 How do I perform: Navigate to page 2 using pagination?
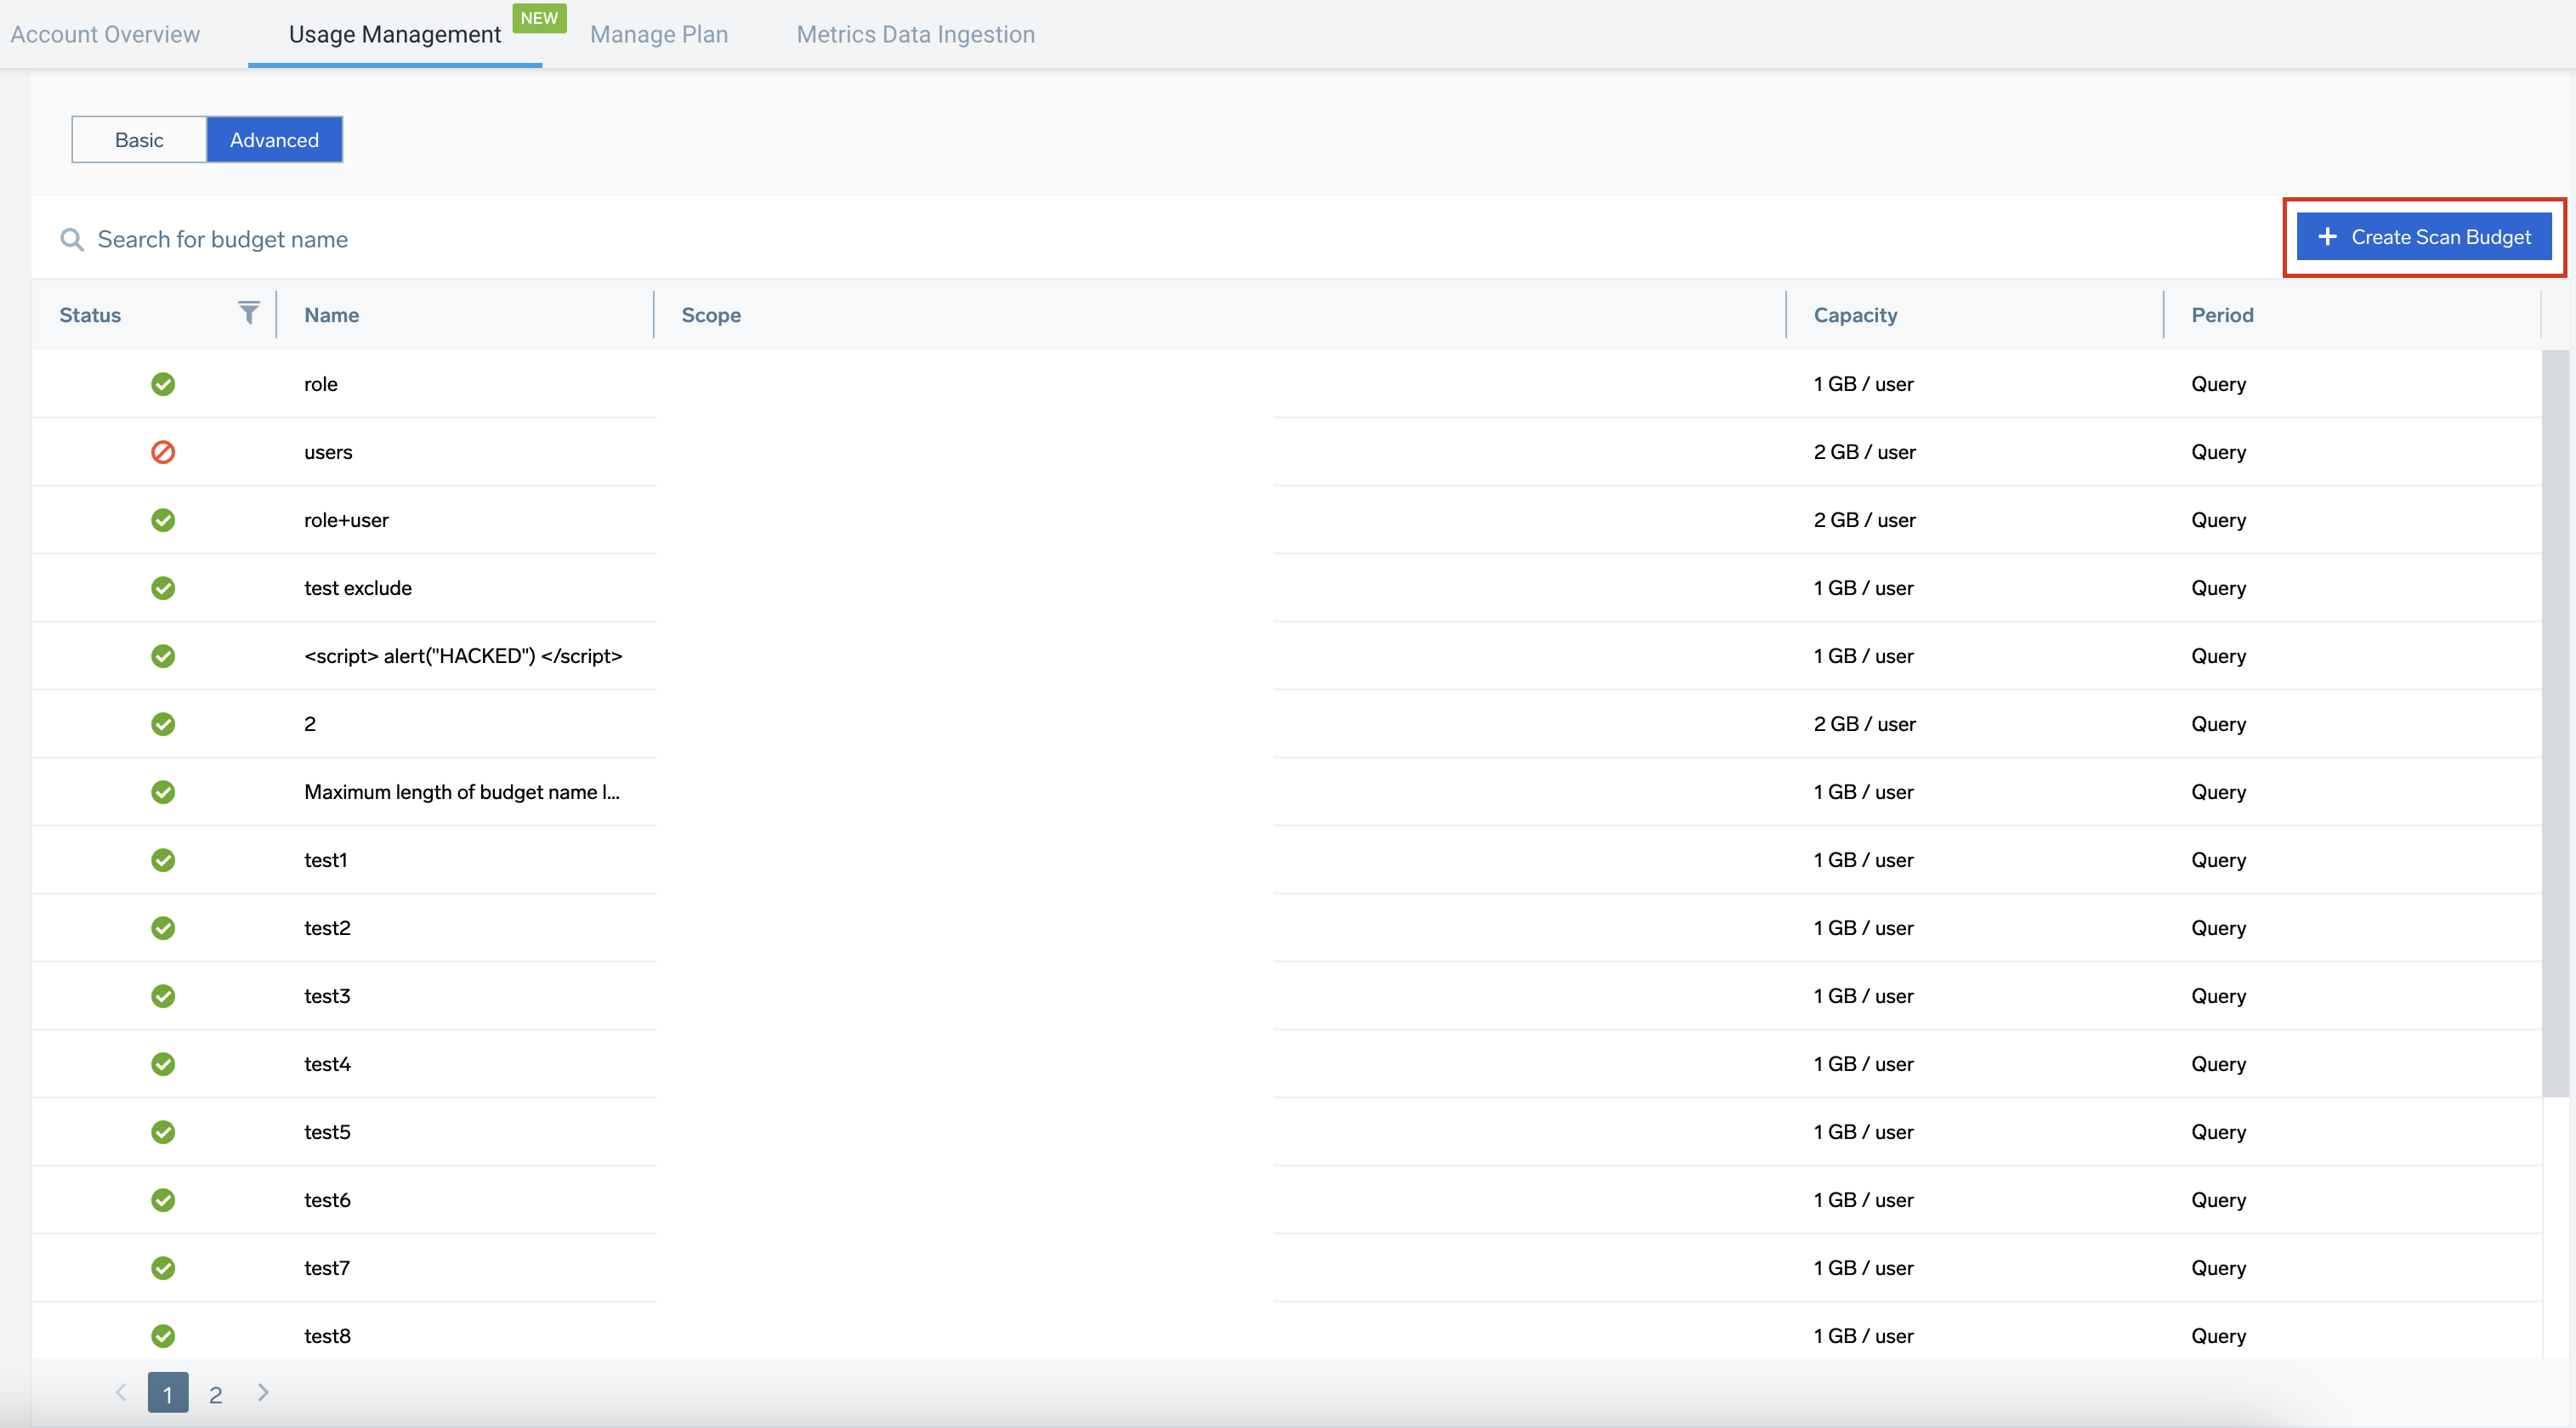click(x=216, y=1393)
